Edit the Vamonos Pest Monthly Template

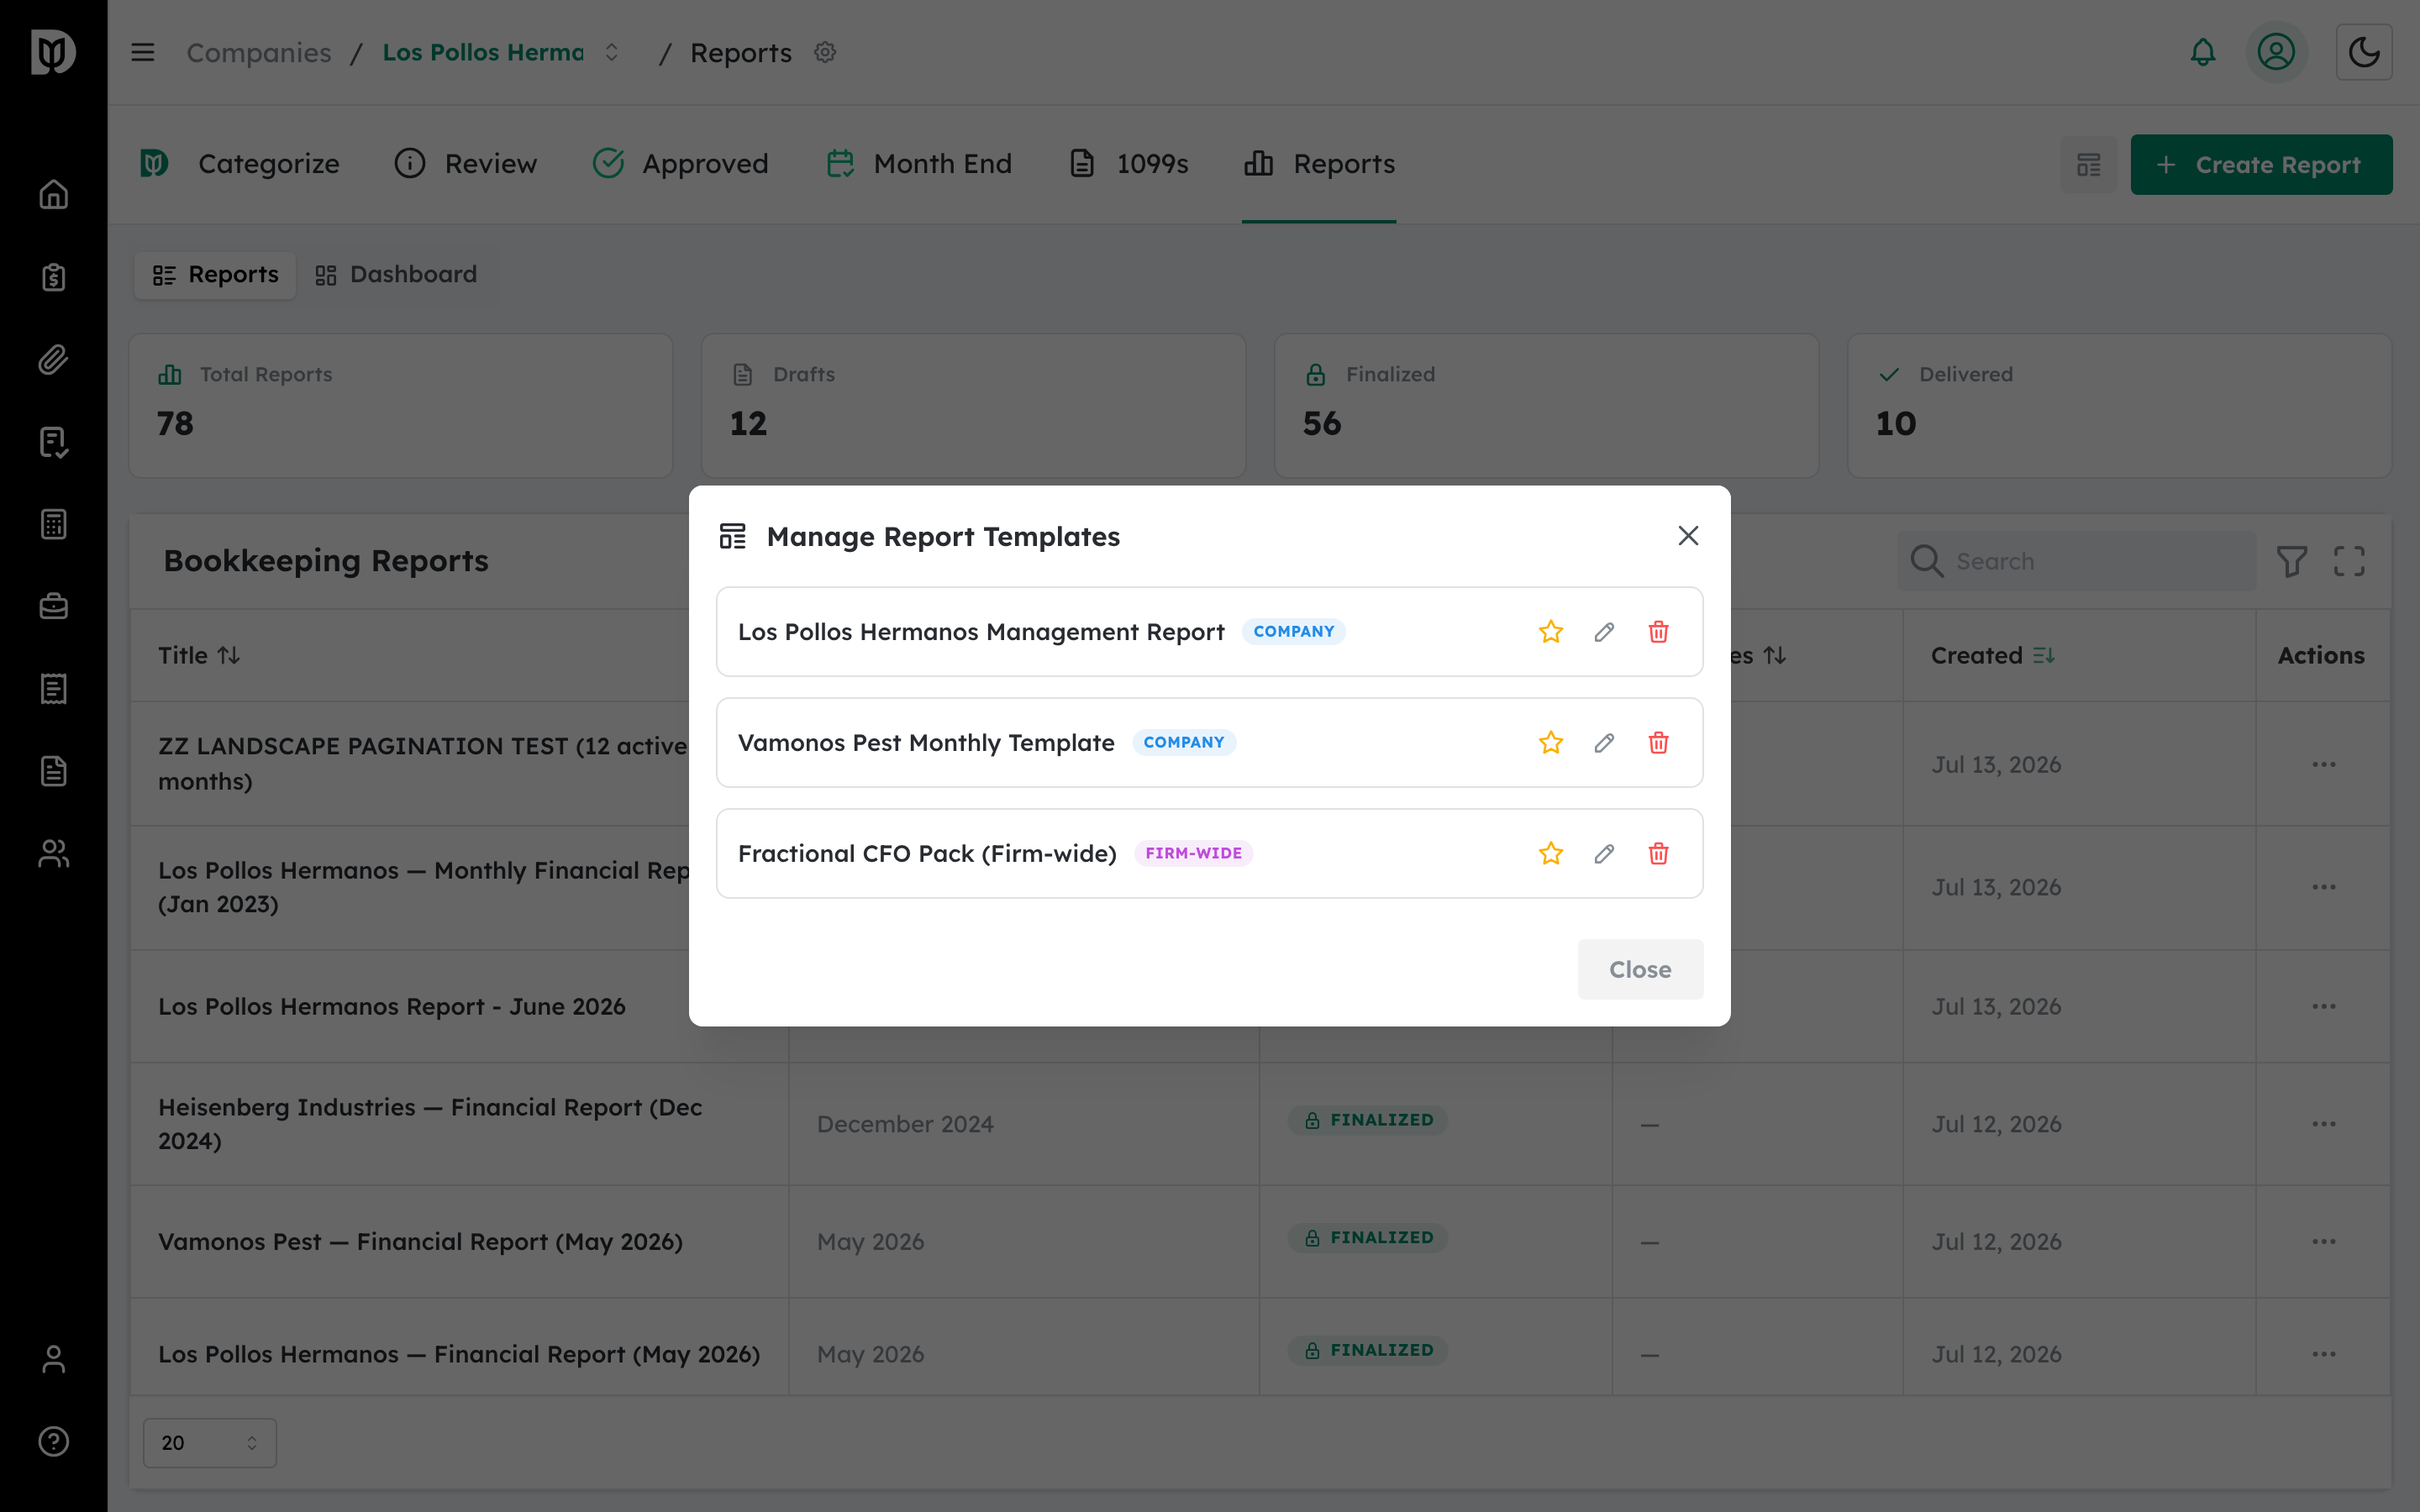pos(1604,743)
